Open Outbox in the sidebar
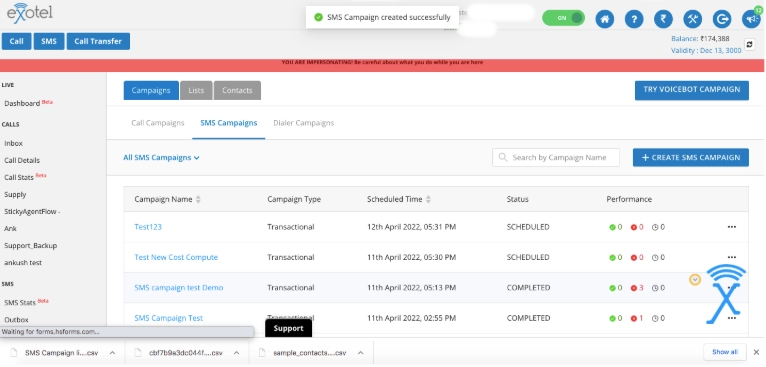 (16, 320)
